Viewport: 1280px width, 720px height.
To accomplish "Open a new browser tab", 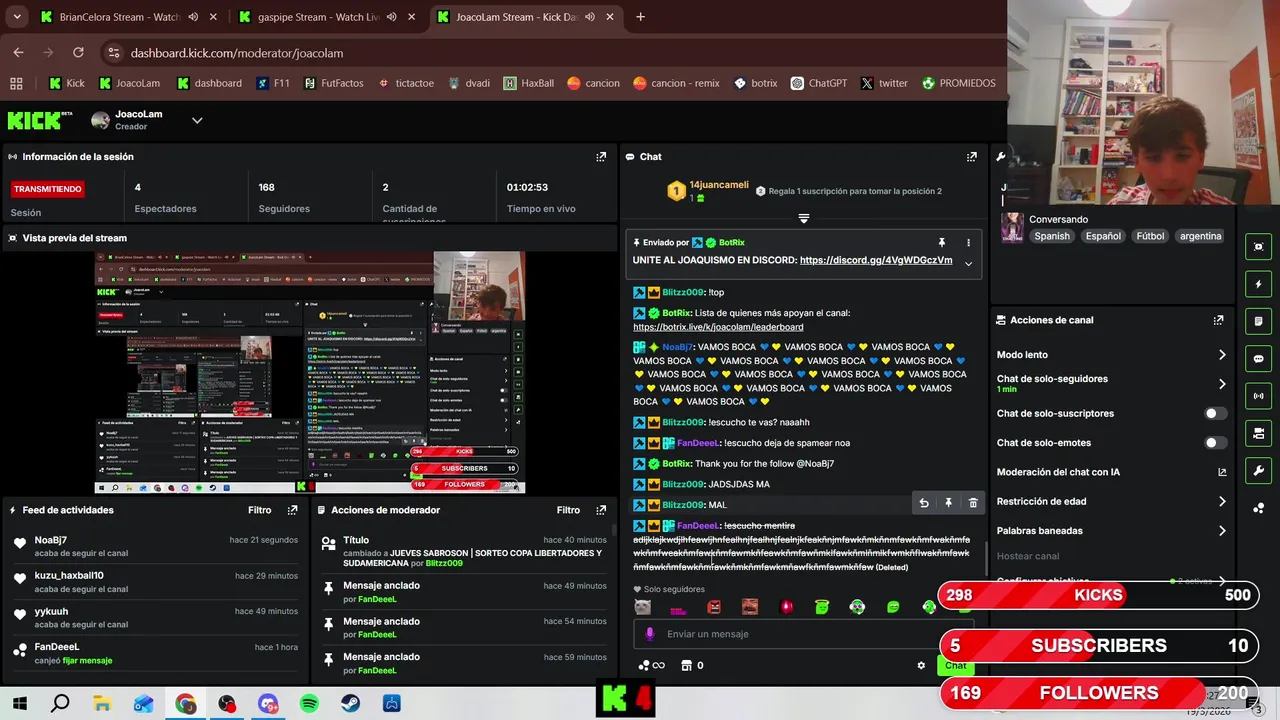I will [640, 17].
